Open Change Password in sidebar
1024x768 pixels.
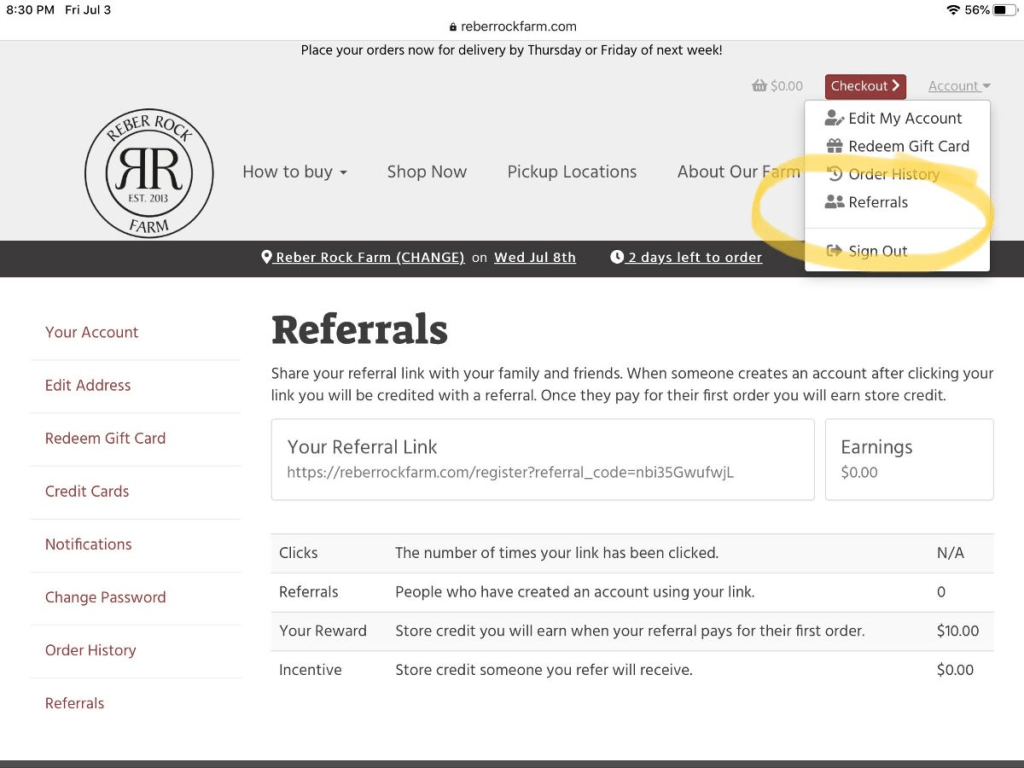tap(105, 597)
